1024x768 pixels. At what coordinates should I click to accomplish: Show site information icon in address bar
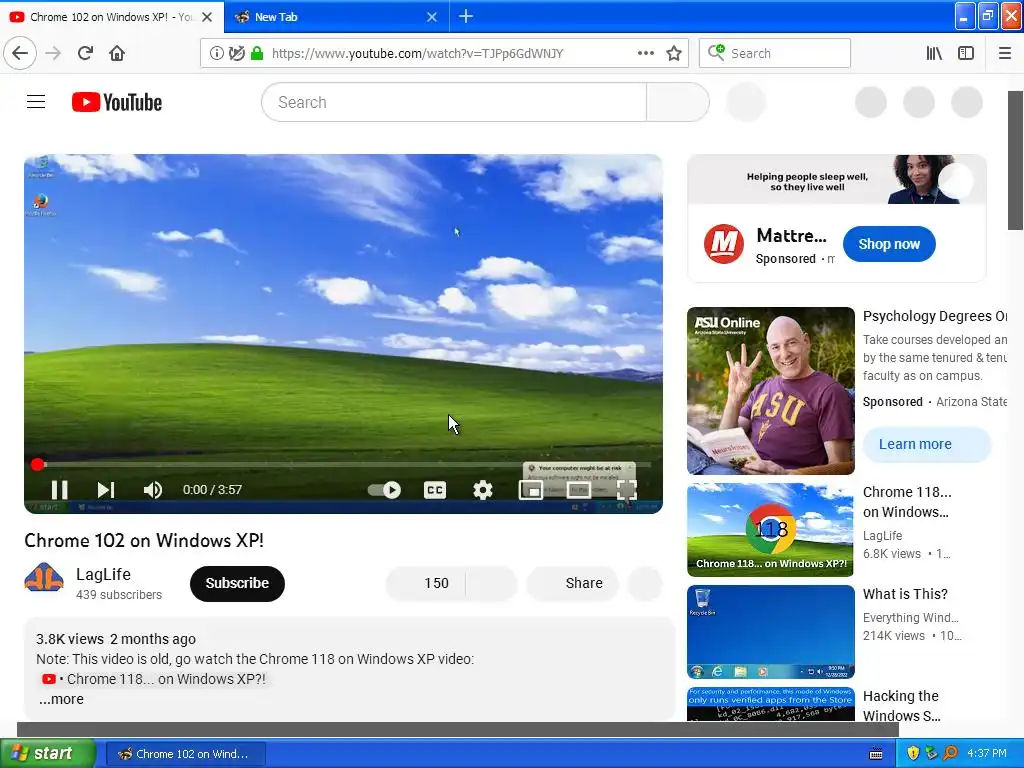click(x=216, y=53)
